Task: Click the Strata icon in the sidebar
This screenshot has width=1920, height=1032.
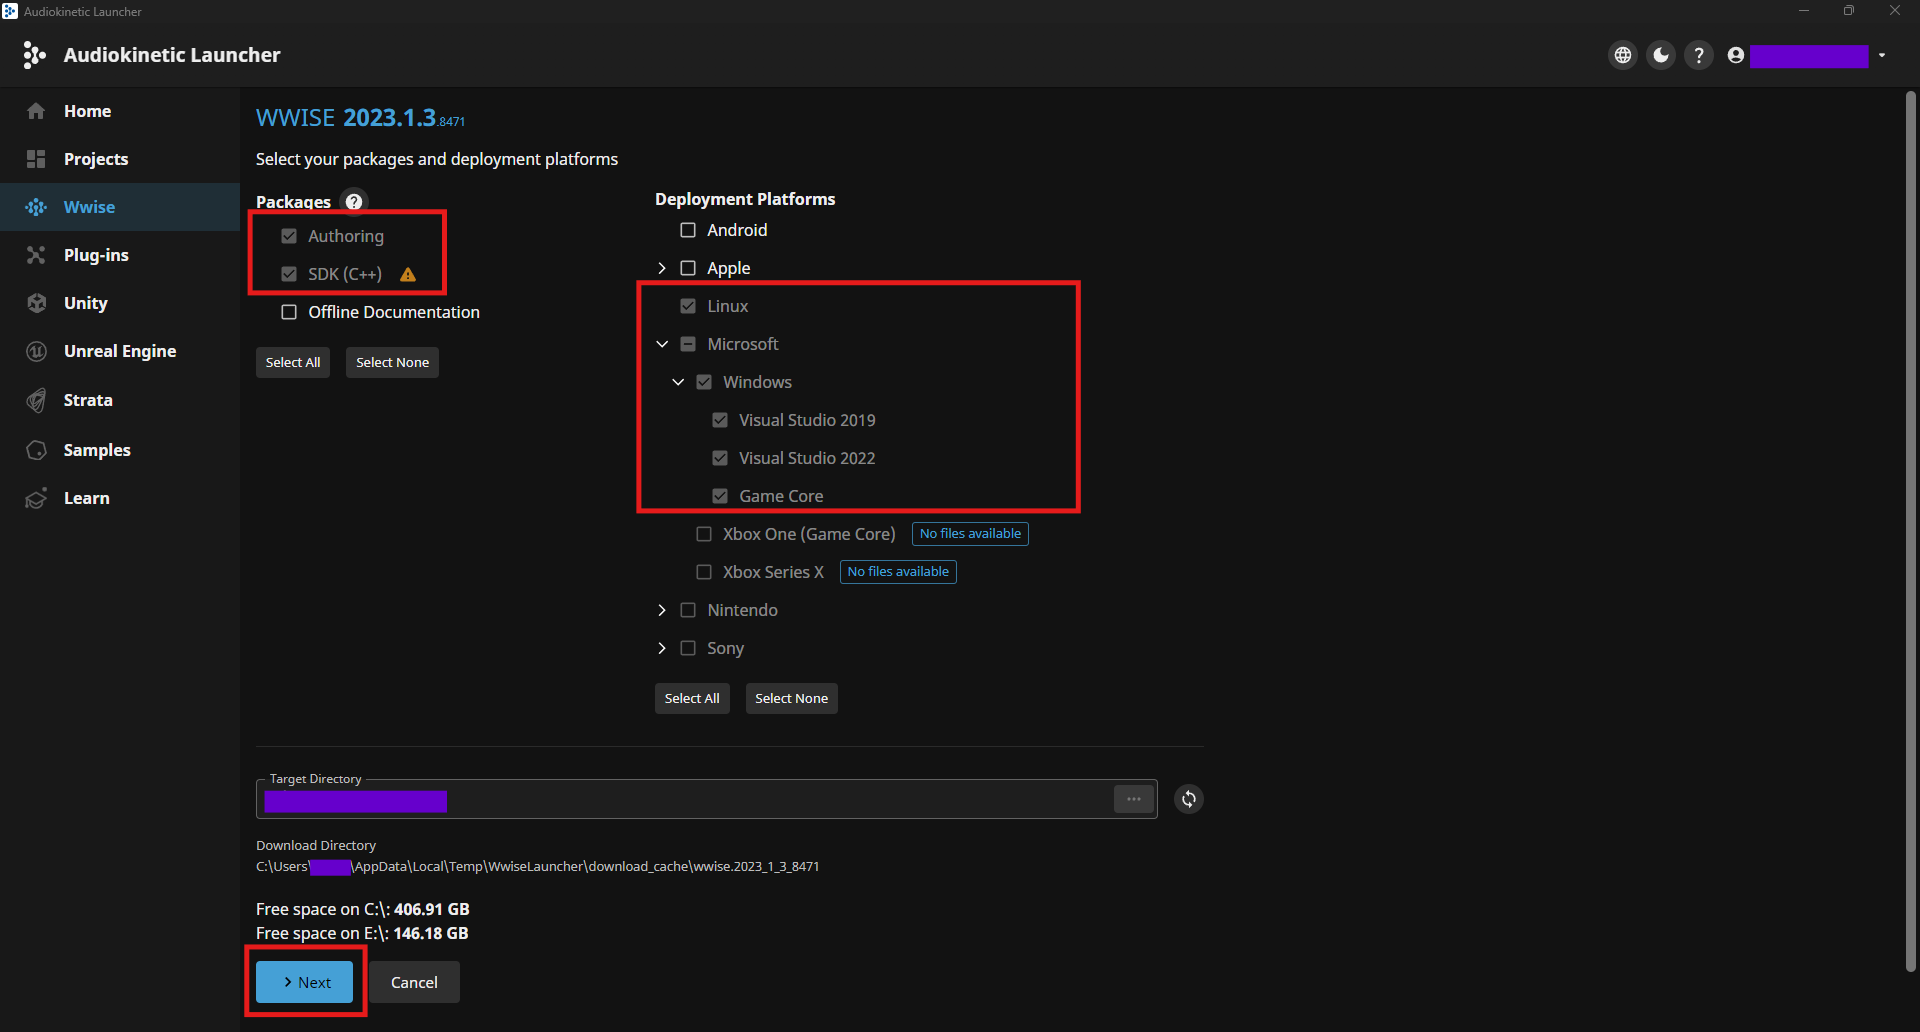Action: [x=36, y=400]
